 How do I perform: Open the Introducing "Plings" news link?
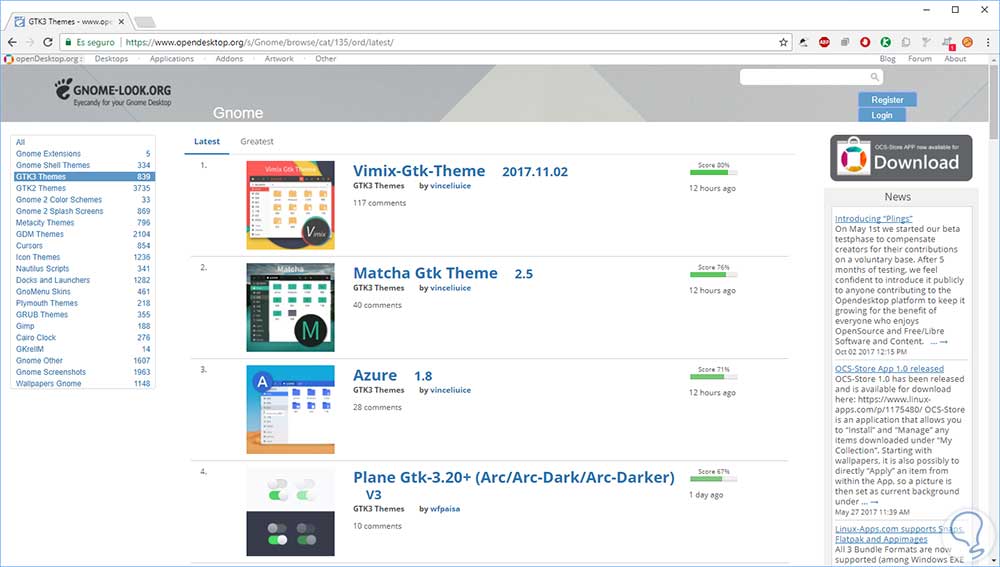click(x=873, y=219)
